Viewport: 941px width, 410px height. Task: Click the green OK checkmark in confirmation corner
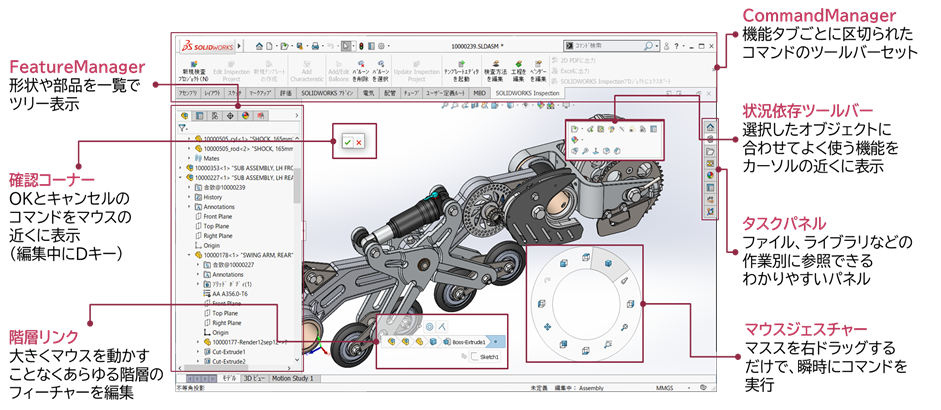346,143
